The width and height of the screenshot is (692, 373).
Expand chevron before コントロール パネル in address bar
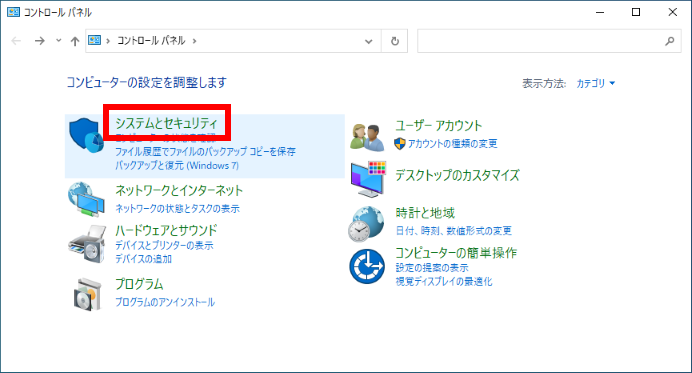(x=108, y=41)
